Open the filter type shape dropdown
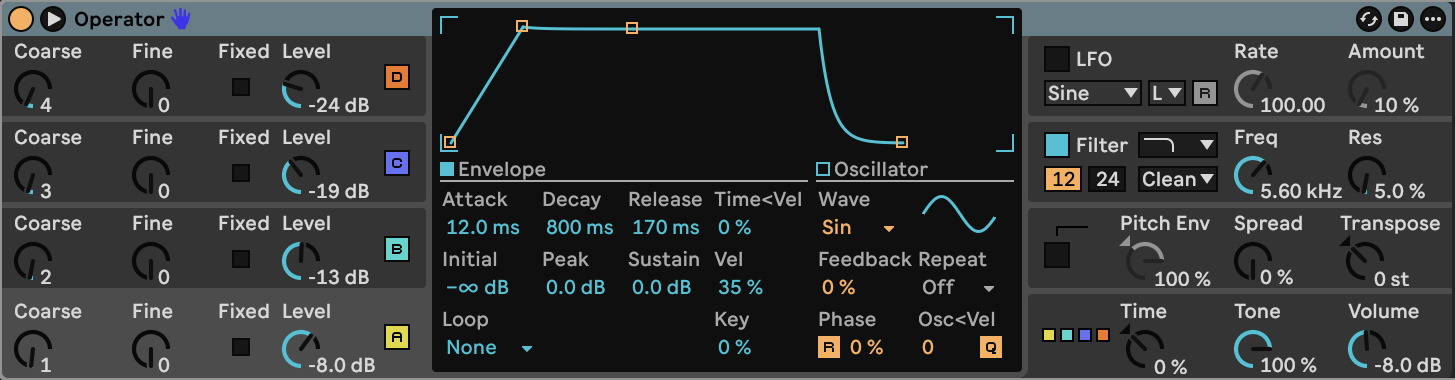 click(x=1178, y=145)
